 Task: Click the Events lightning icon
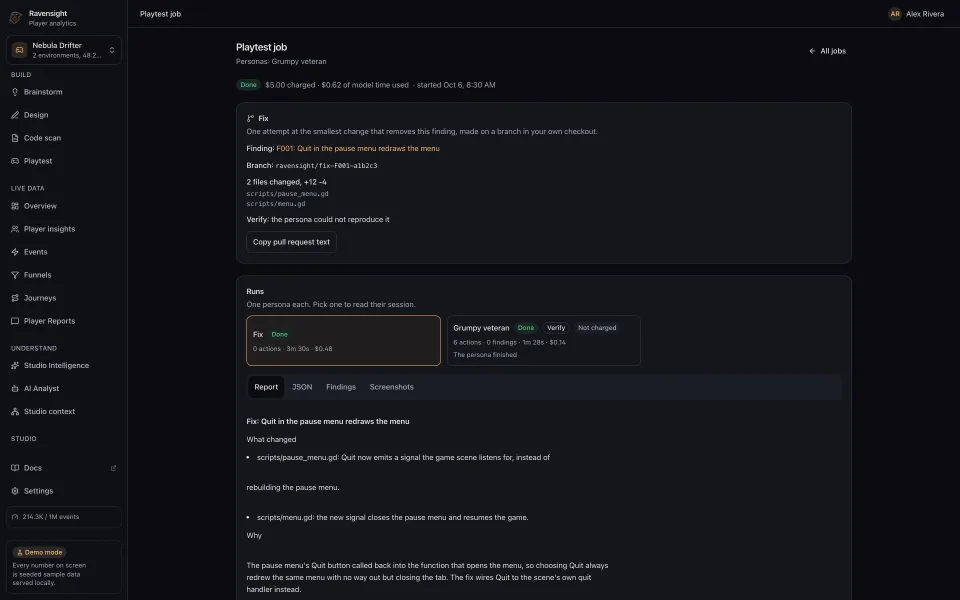pos(15,252)
